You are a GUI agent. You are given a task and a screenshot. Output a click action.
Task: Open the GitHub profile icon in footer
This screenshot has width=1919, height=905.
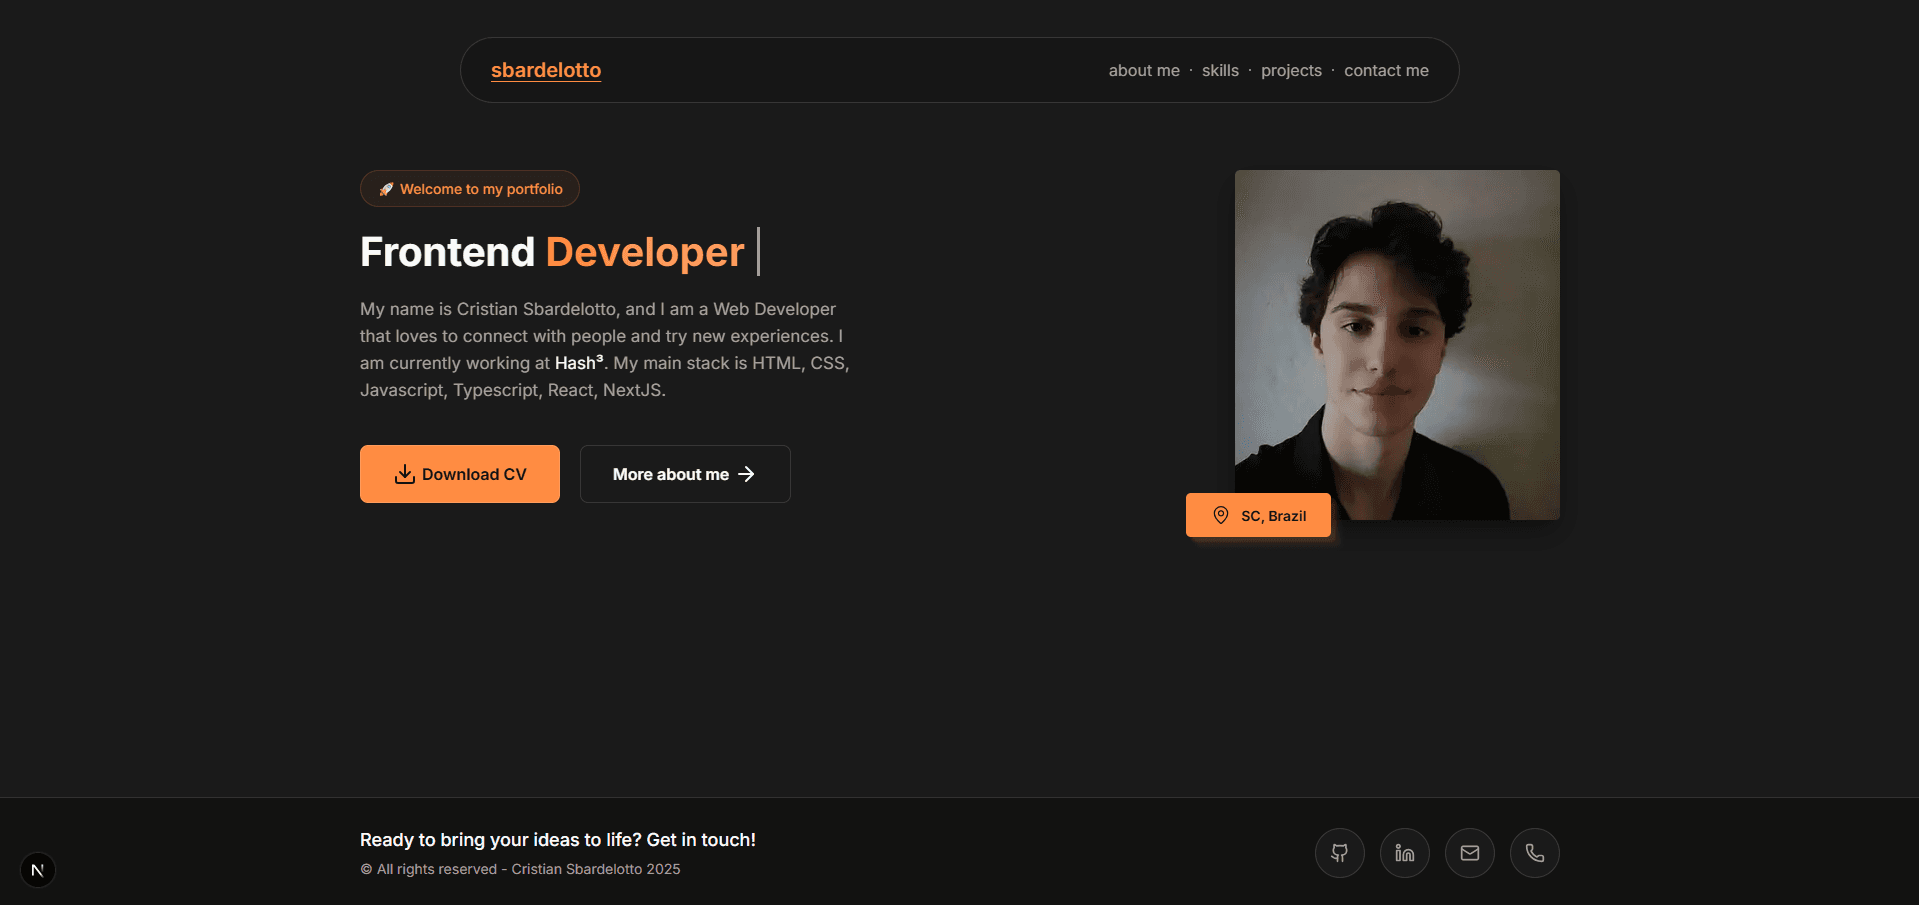[1339, 853]
